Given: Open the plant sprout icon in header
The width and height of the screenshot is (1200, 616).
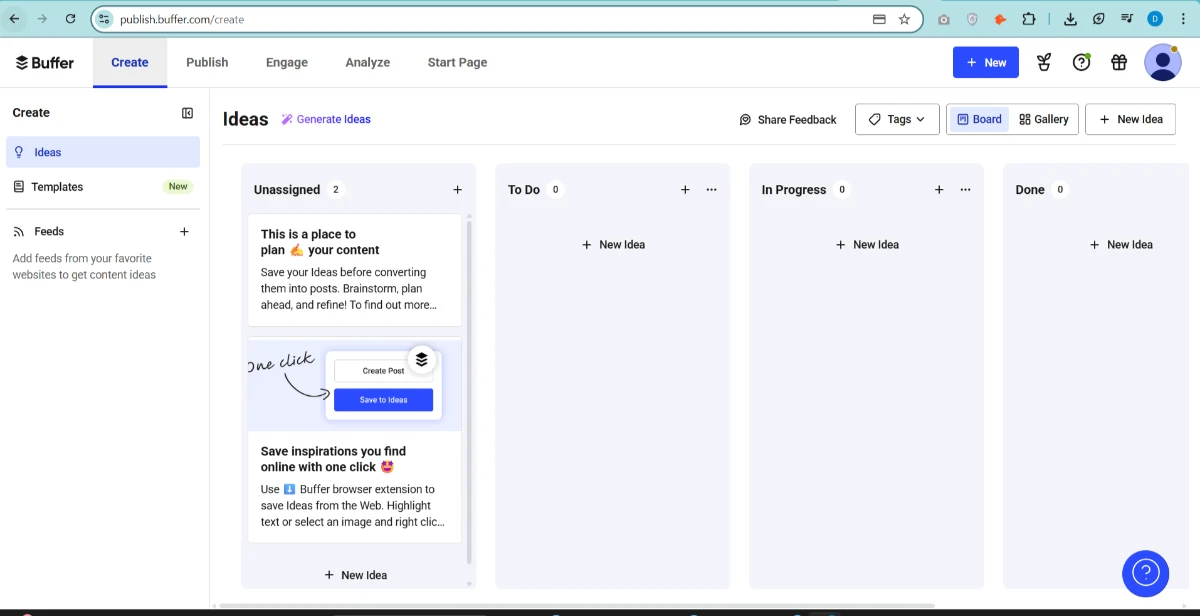Looking at the screenshot, I should coord(1044,62).
